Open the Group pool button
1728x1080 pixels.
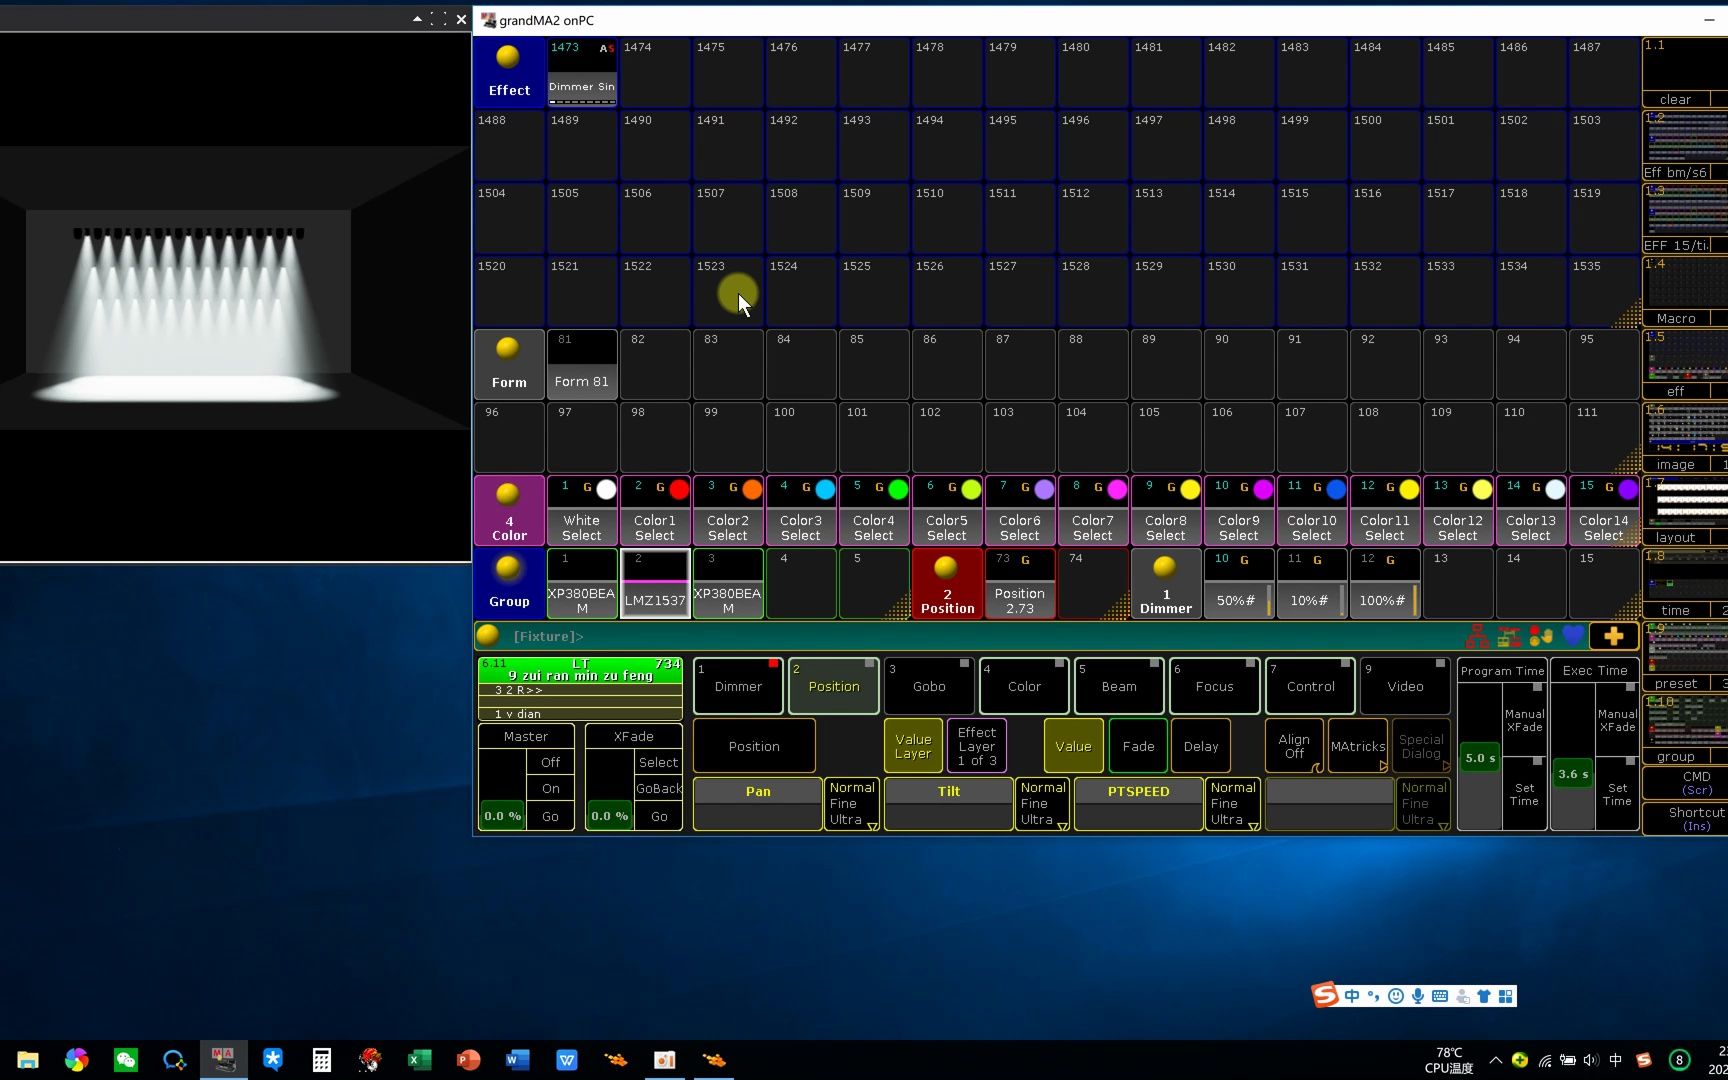(509, 583)
